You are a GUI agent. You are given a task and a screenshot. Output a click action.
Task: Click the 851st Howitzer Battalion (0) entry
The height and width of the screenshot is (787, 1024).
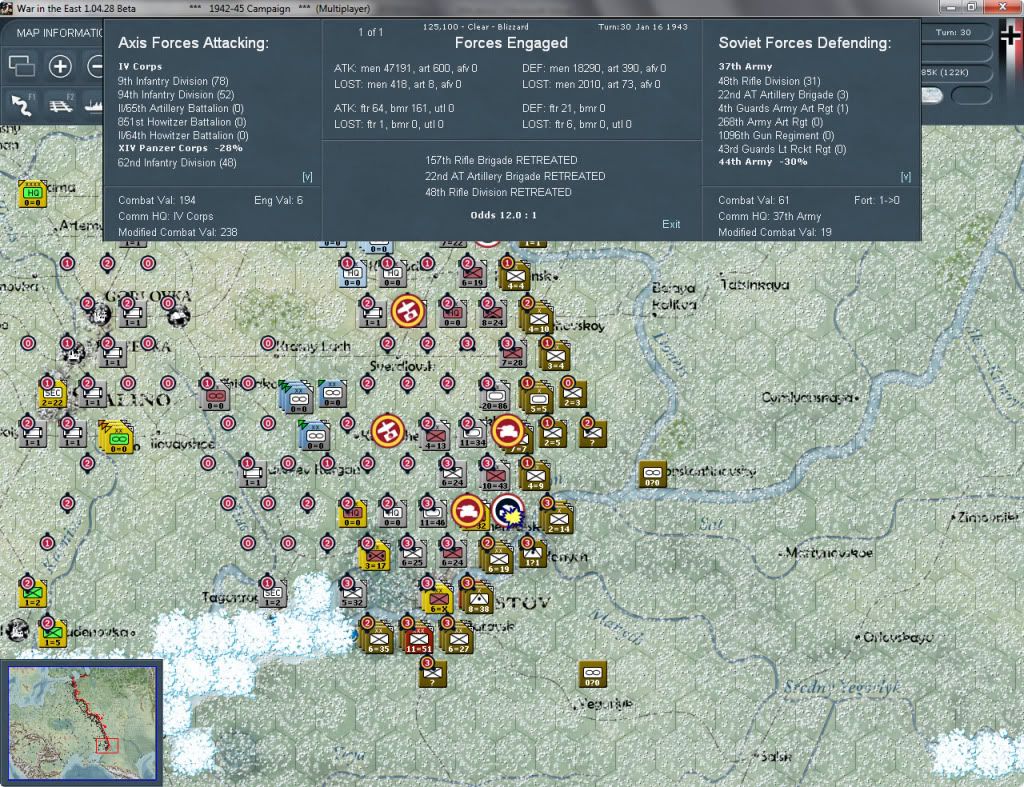point(182,122)
